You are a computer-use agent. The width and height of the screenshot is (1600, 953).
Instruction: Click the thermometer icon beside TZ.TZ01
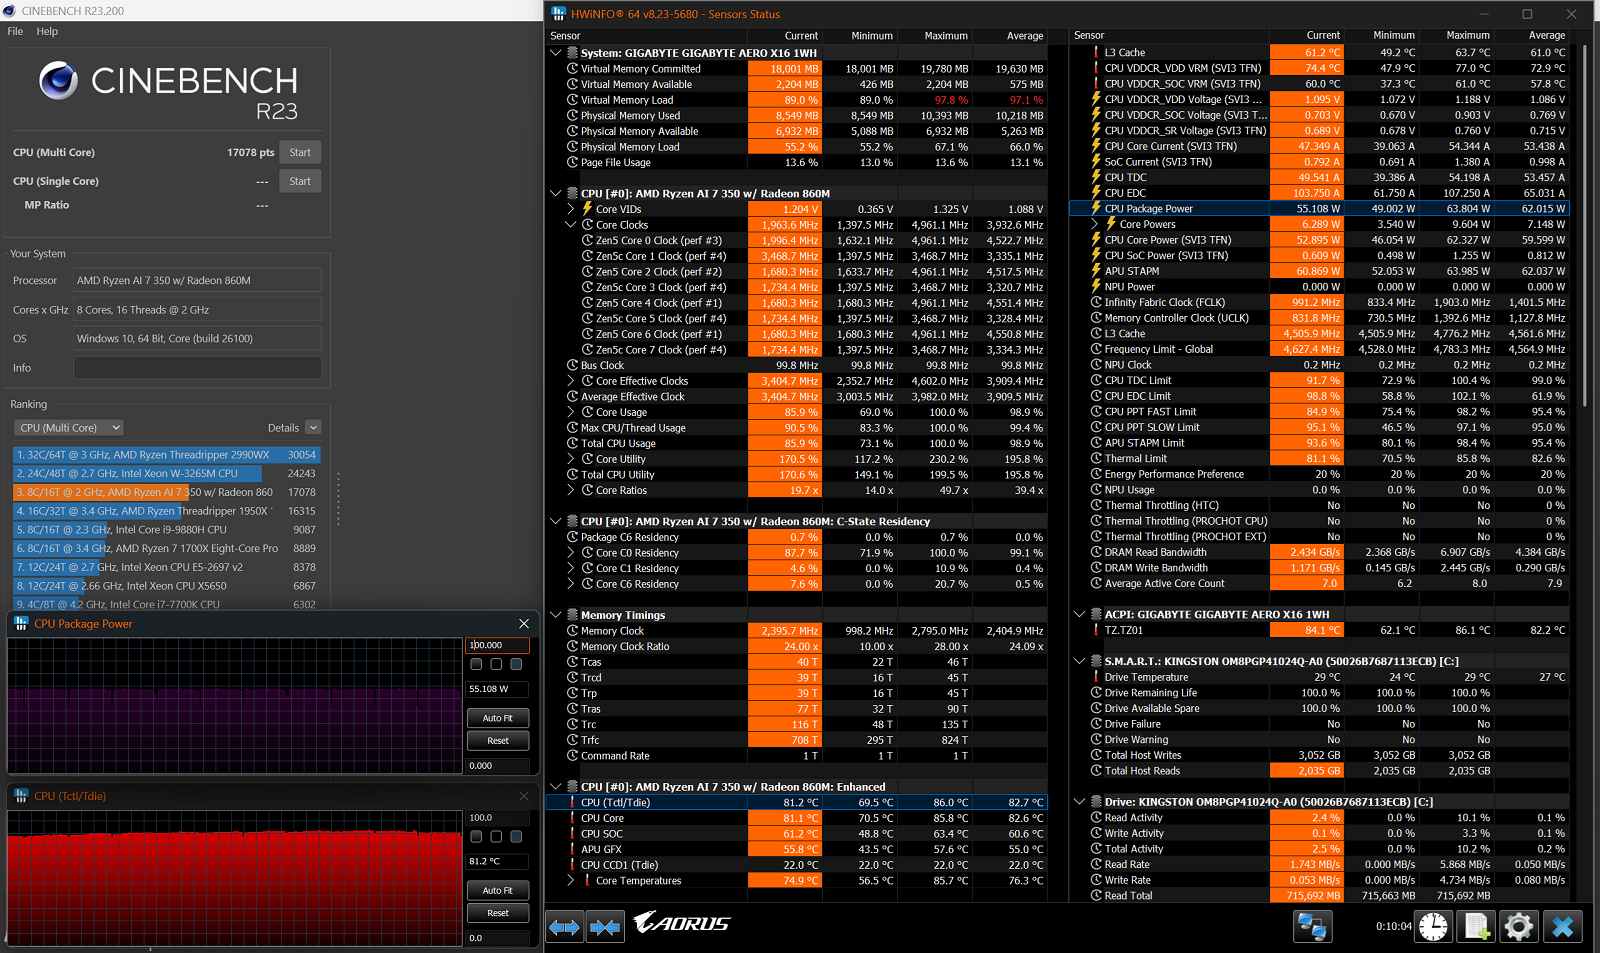1096,630
